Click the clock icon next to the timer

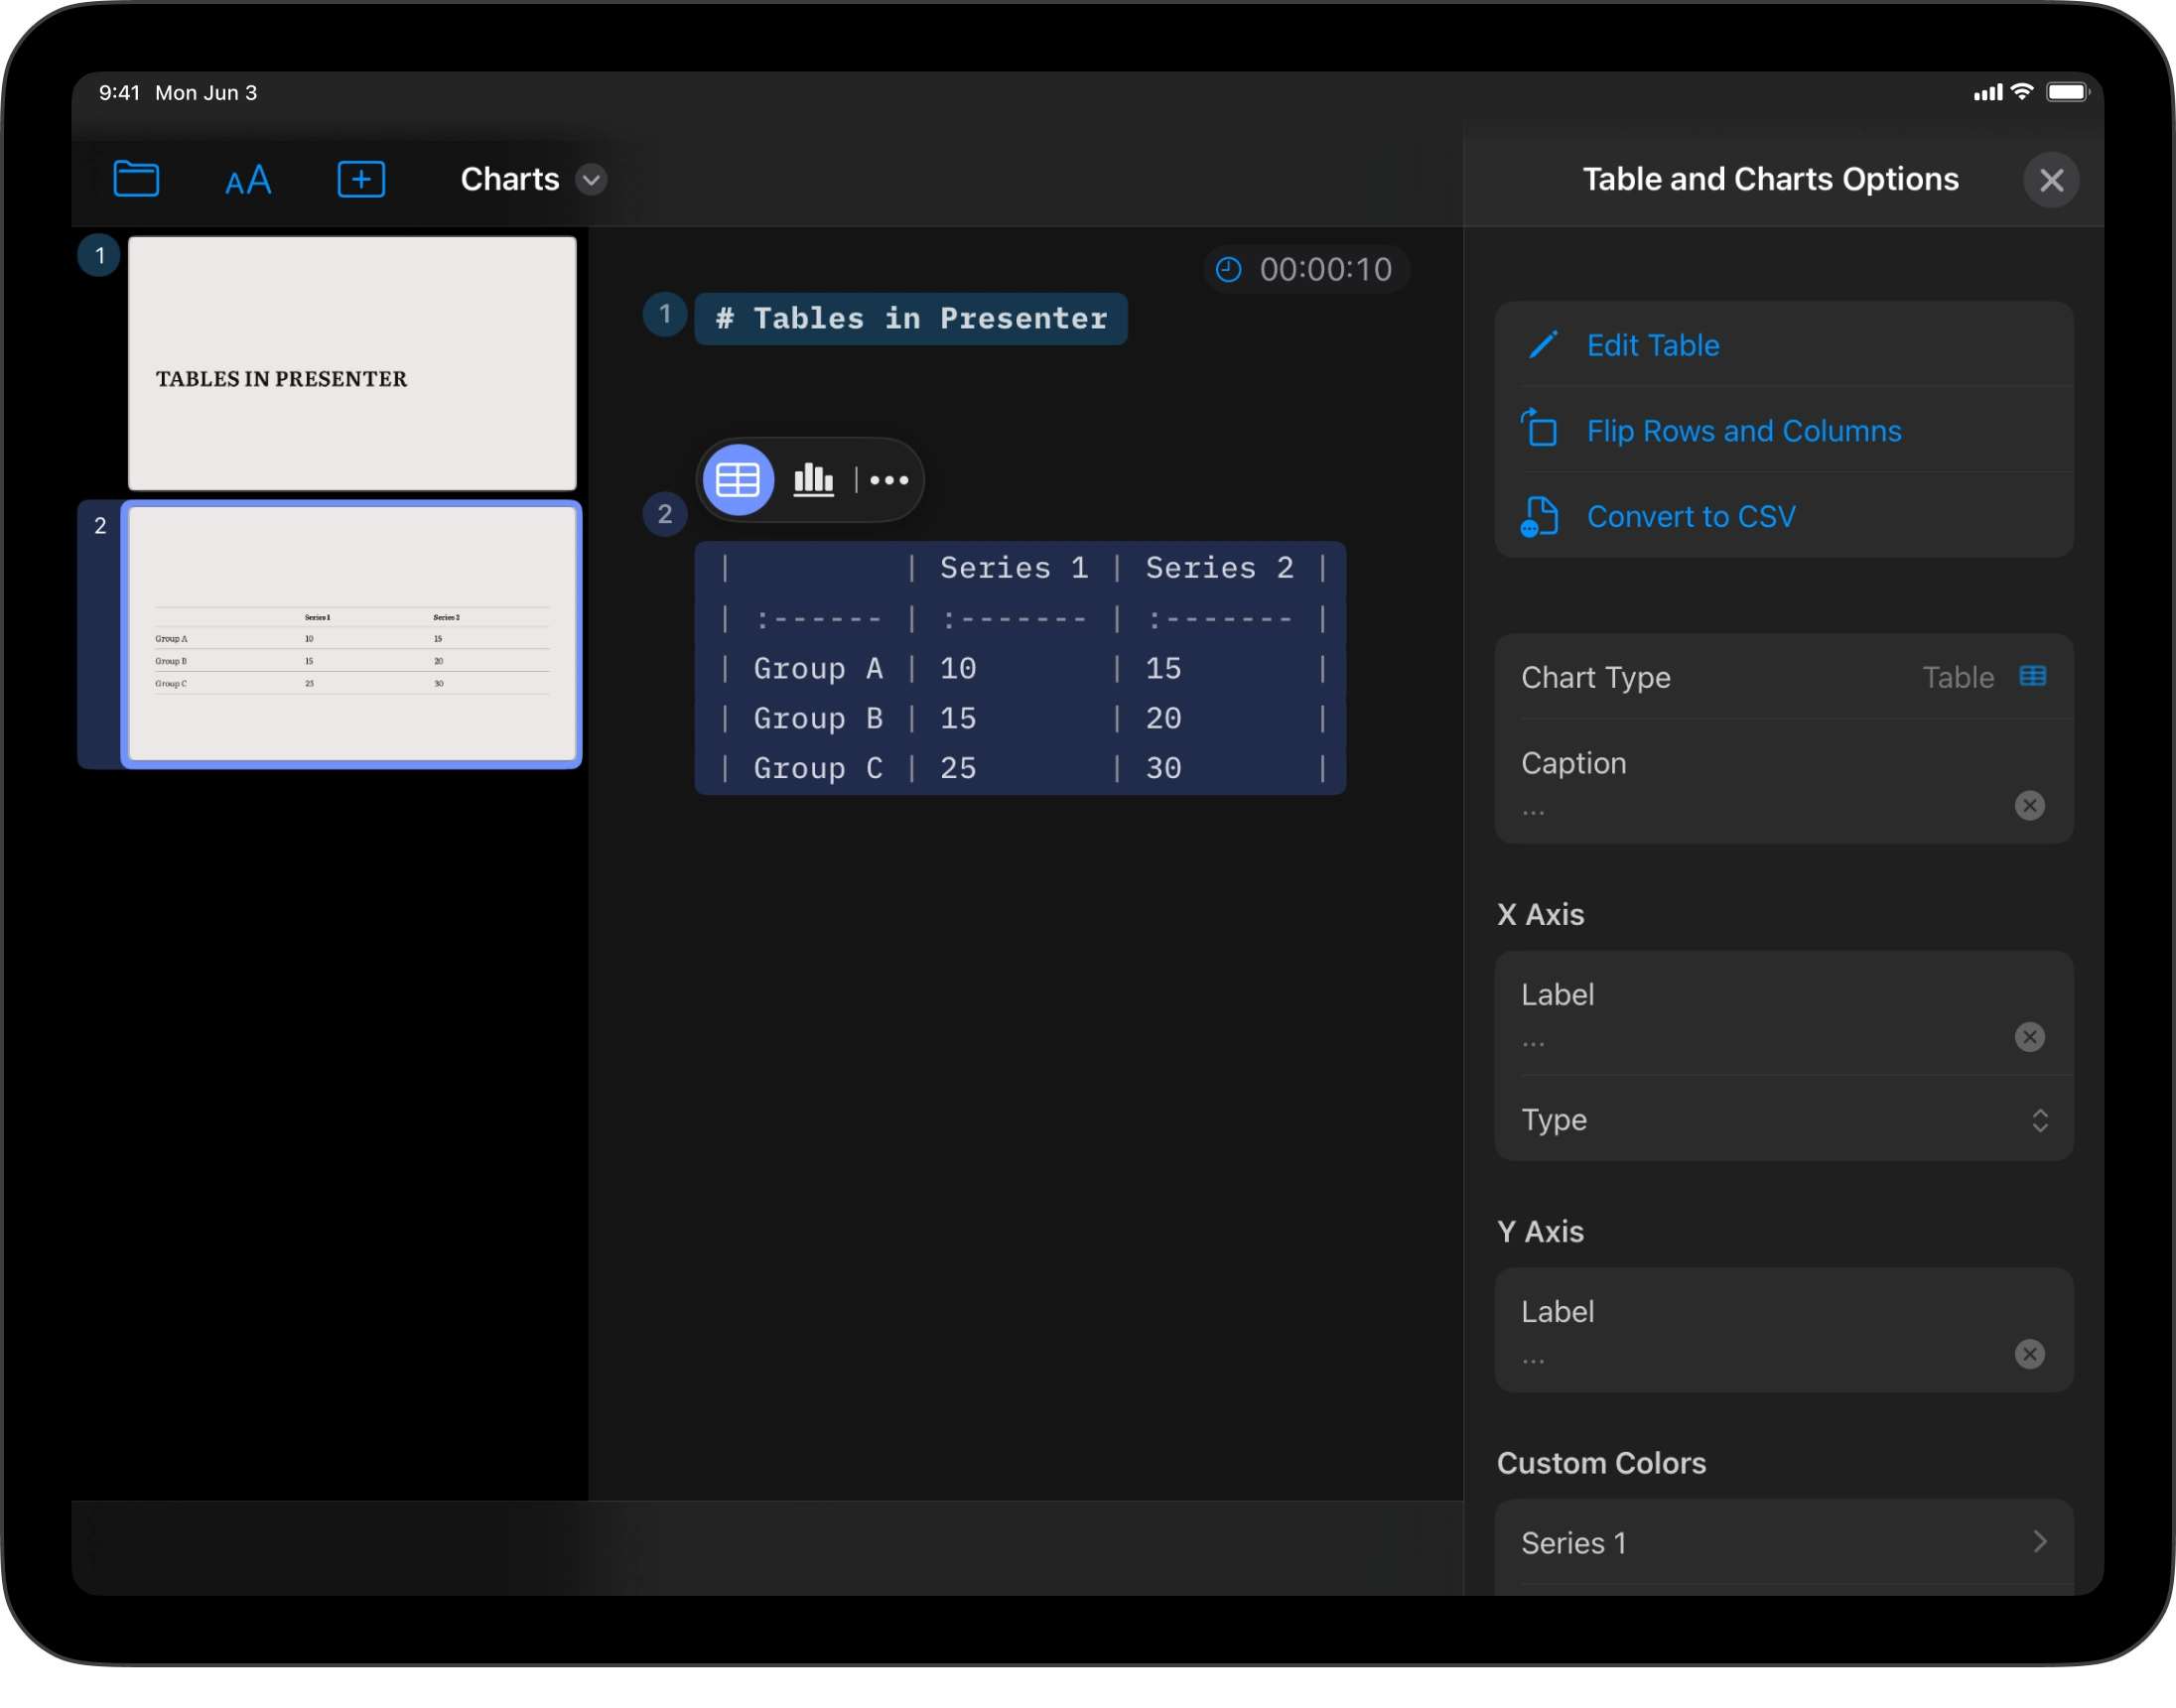(x=1229, y=268)
